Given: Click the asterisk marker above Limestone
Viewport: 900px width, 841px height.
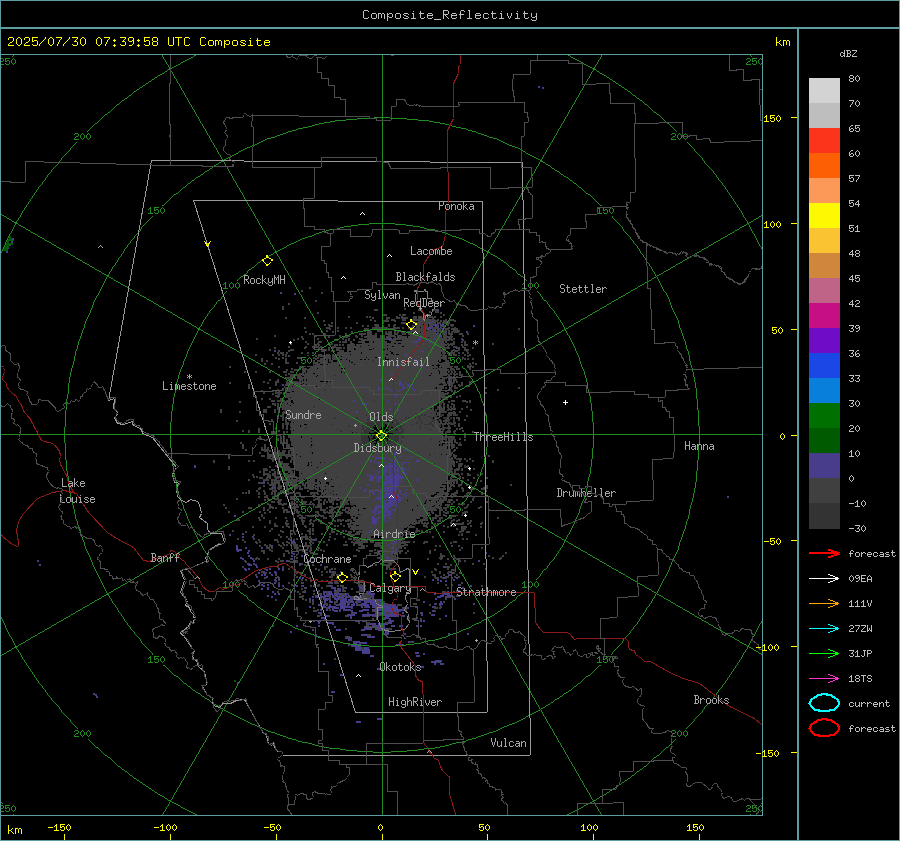Looking at the screenshot, I should (x=189, y=377).
